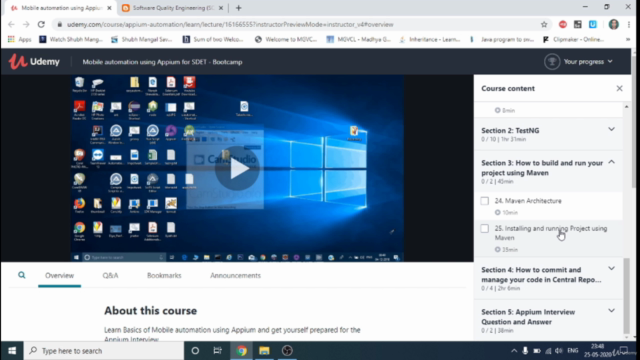The image size is (640, 360).
Task: Expand Section 5 Appium Interview chevron
Action: tap(611, 311)
